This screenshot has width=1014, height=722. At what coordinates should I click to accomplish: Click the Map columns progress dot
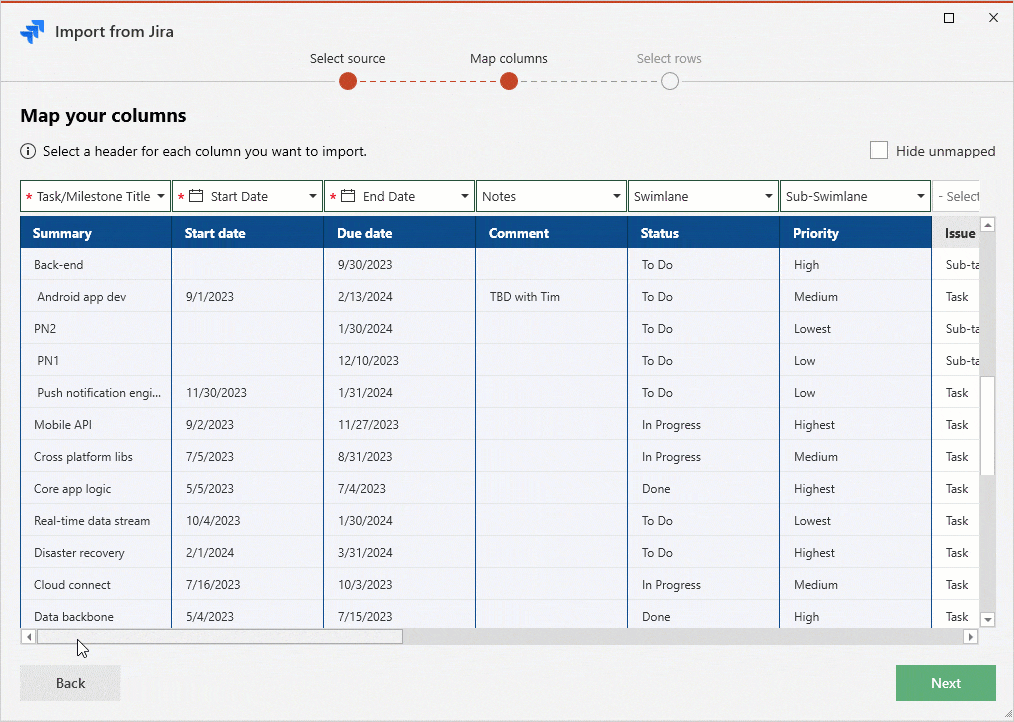pyautogui.click(x=509, y=81)
